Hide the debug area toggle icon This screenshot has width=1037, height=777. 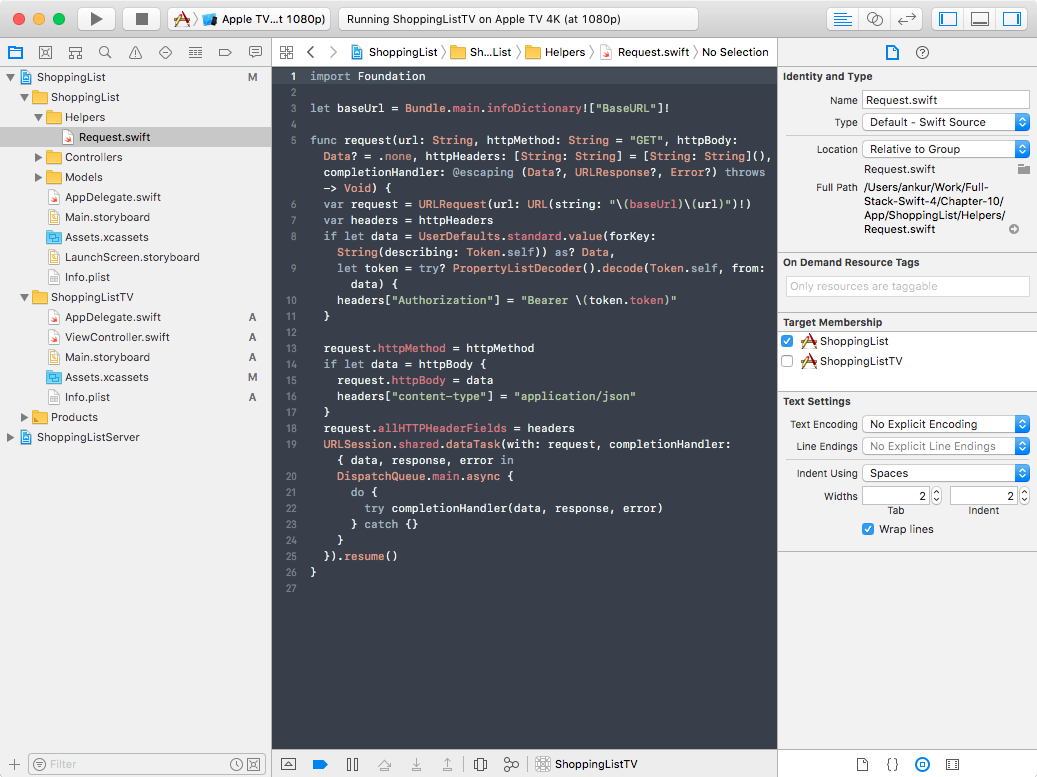288,764
